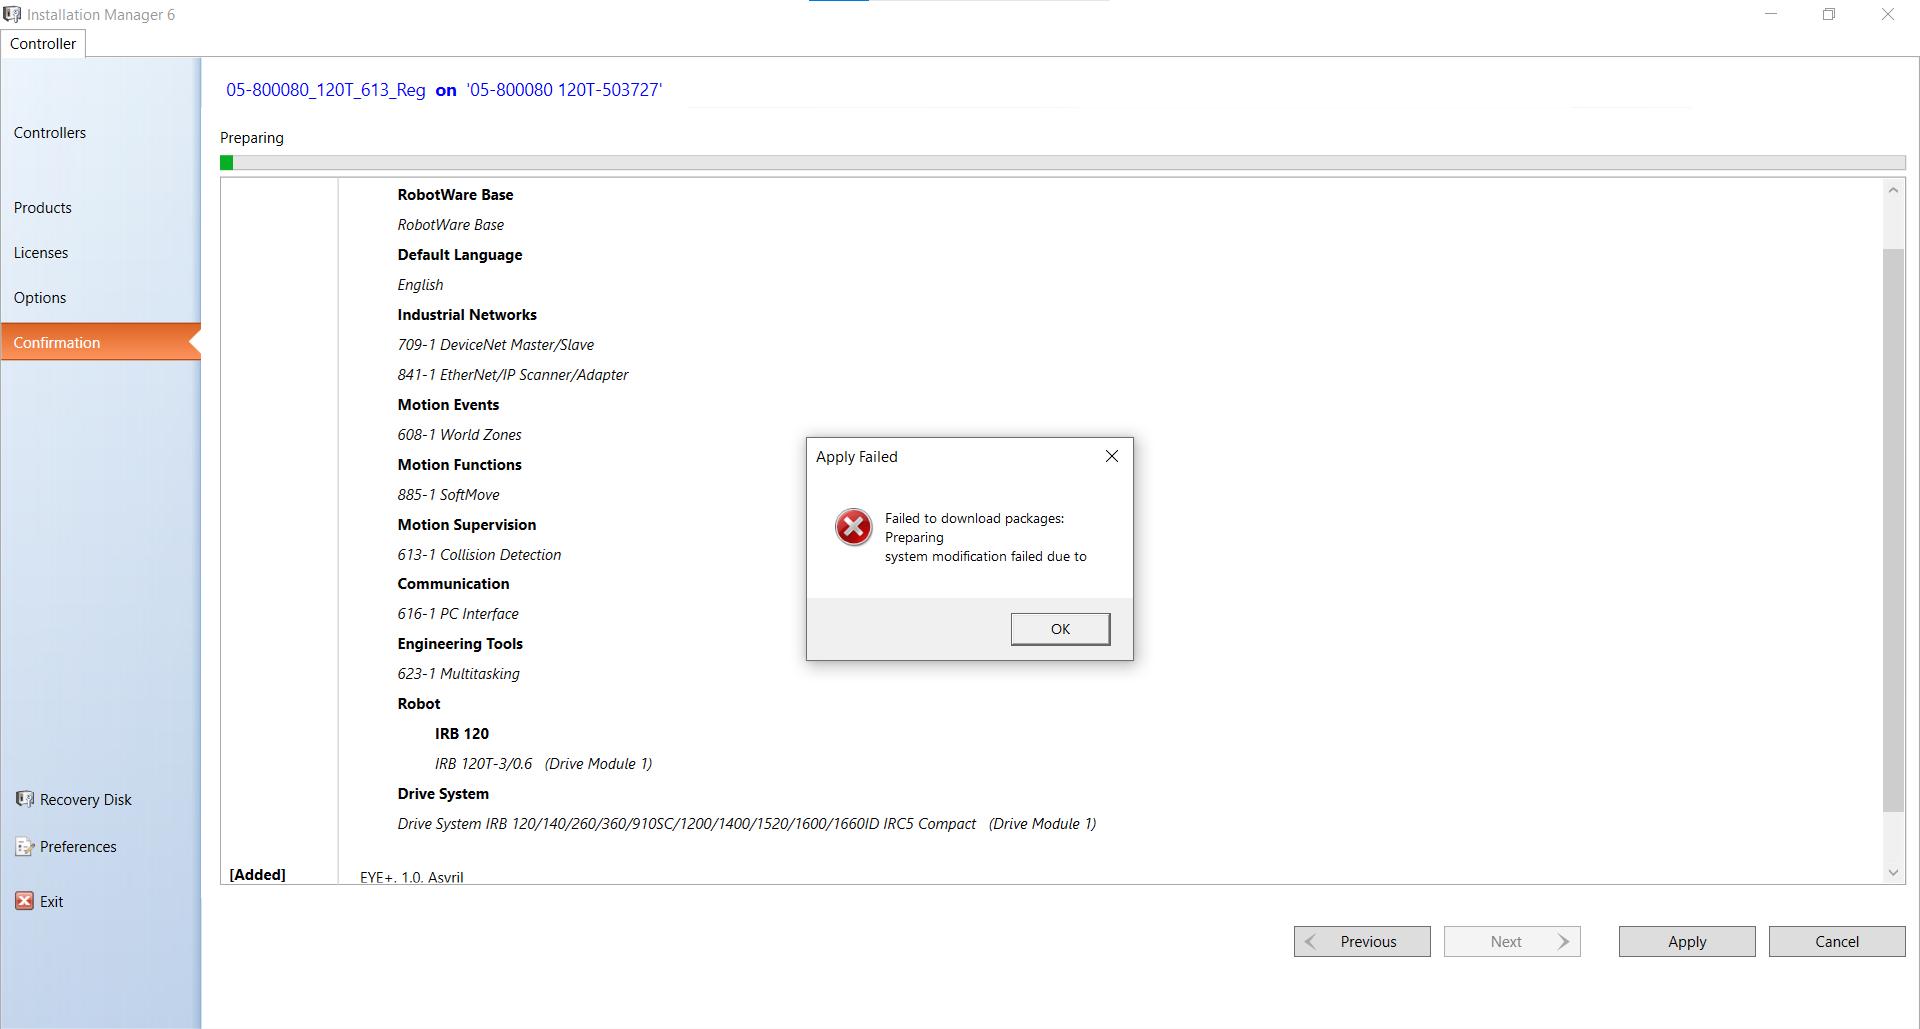
Task: Click the 'Motion Functions' heading
Action: point(460,465)
